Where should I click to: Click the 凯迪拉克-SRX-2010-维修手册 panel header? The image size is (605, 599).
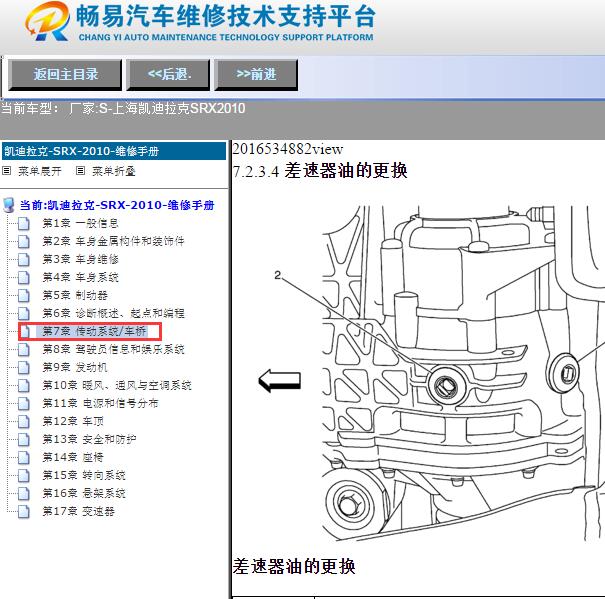click(114, 151)
